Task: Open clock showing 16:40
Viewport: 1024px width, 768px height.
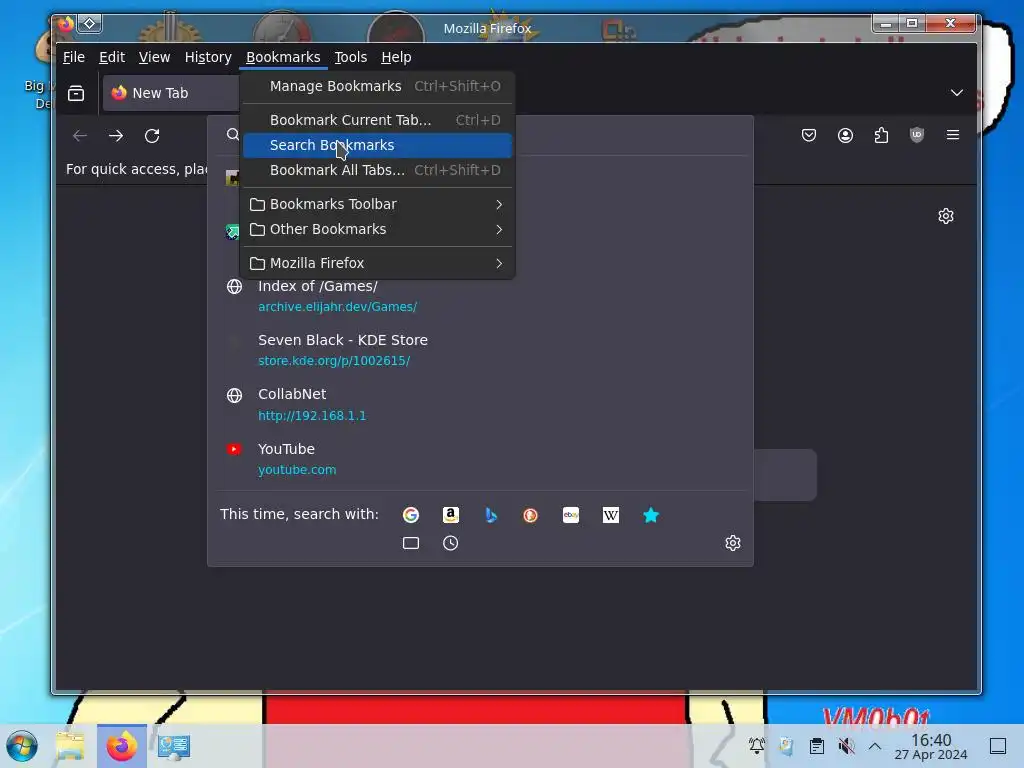Action: (931, 746)
